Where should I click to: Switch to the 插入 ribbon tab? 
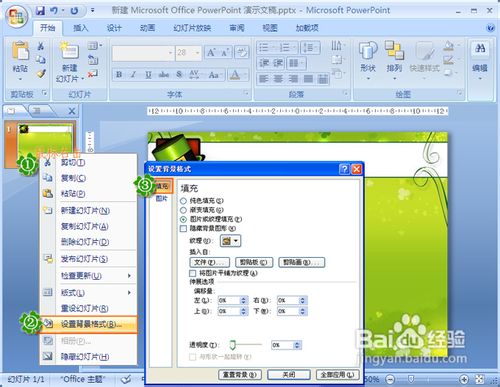[81, 28]
